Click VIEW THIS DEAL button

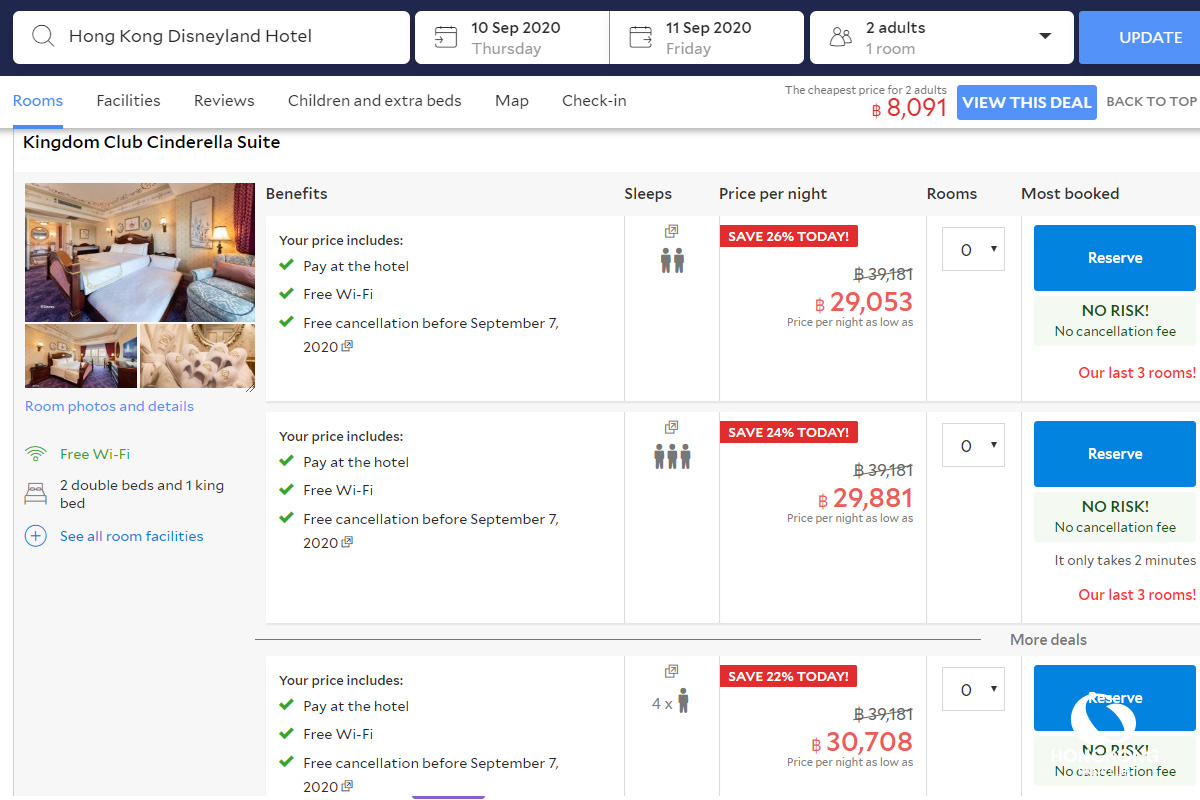click(x=1027, y=102)
